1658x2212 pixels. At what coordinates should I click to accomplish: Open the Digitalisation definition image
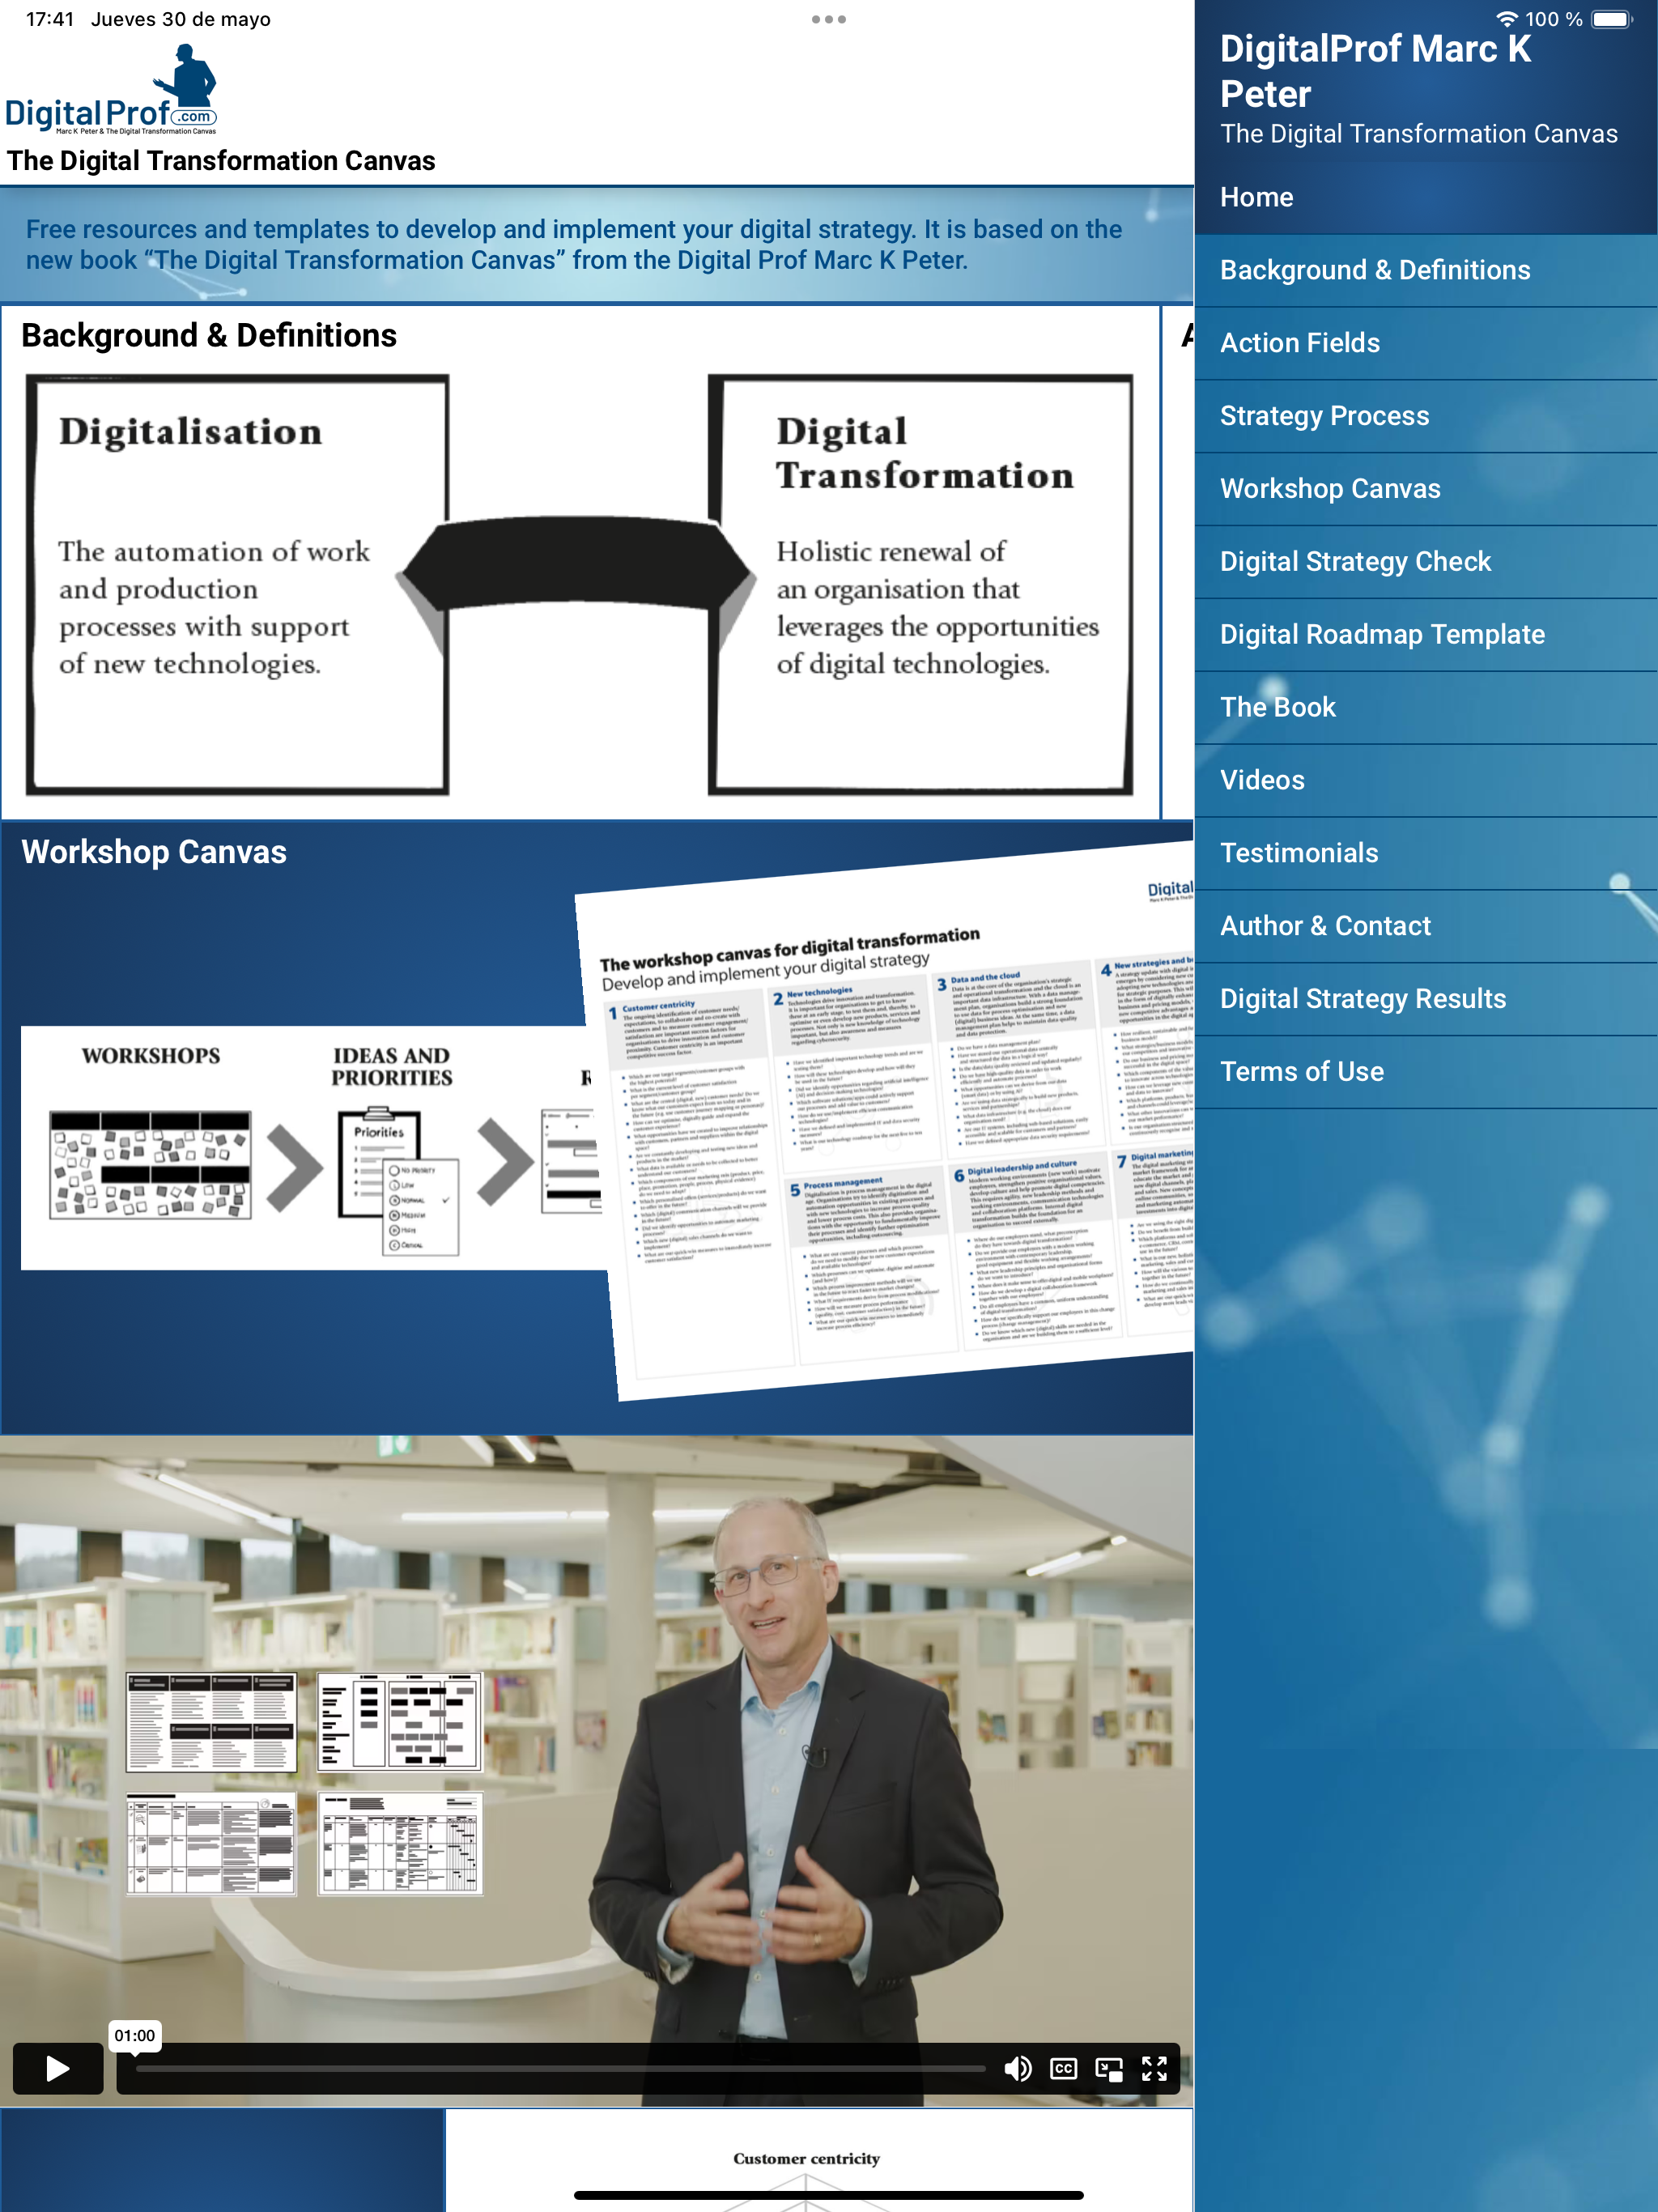(x=237, y=585)
